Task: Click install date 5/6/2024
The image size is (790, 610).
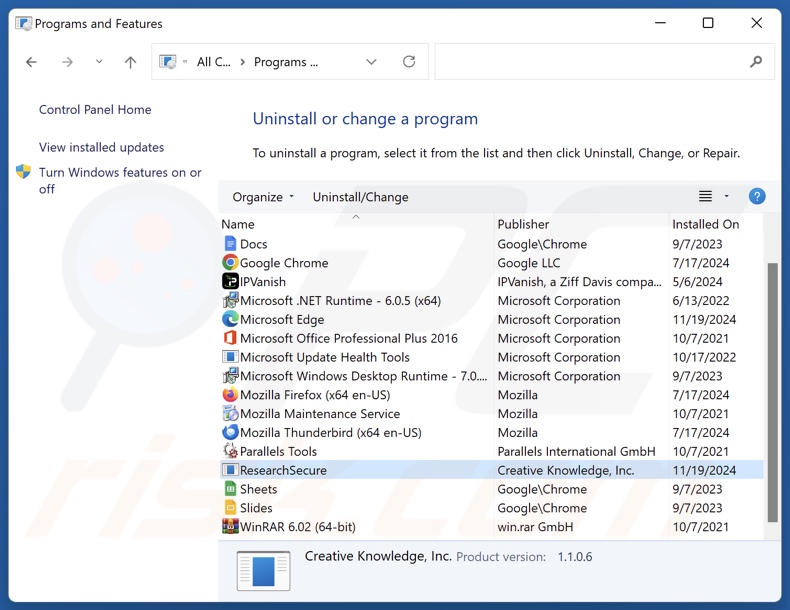Action: tap(697, 282)
